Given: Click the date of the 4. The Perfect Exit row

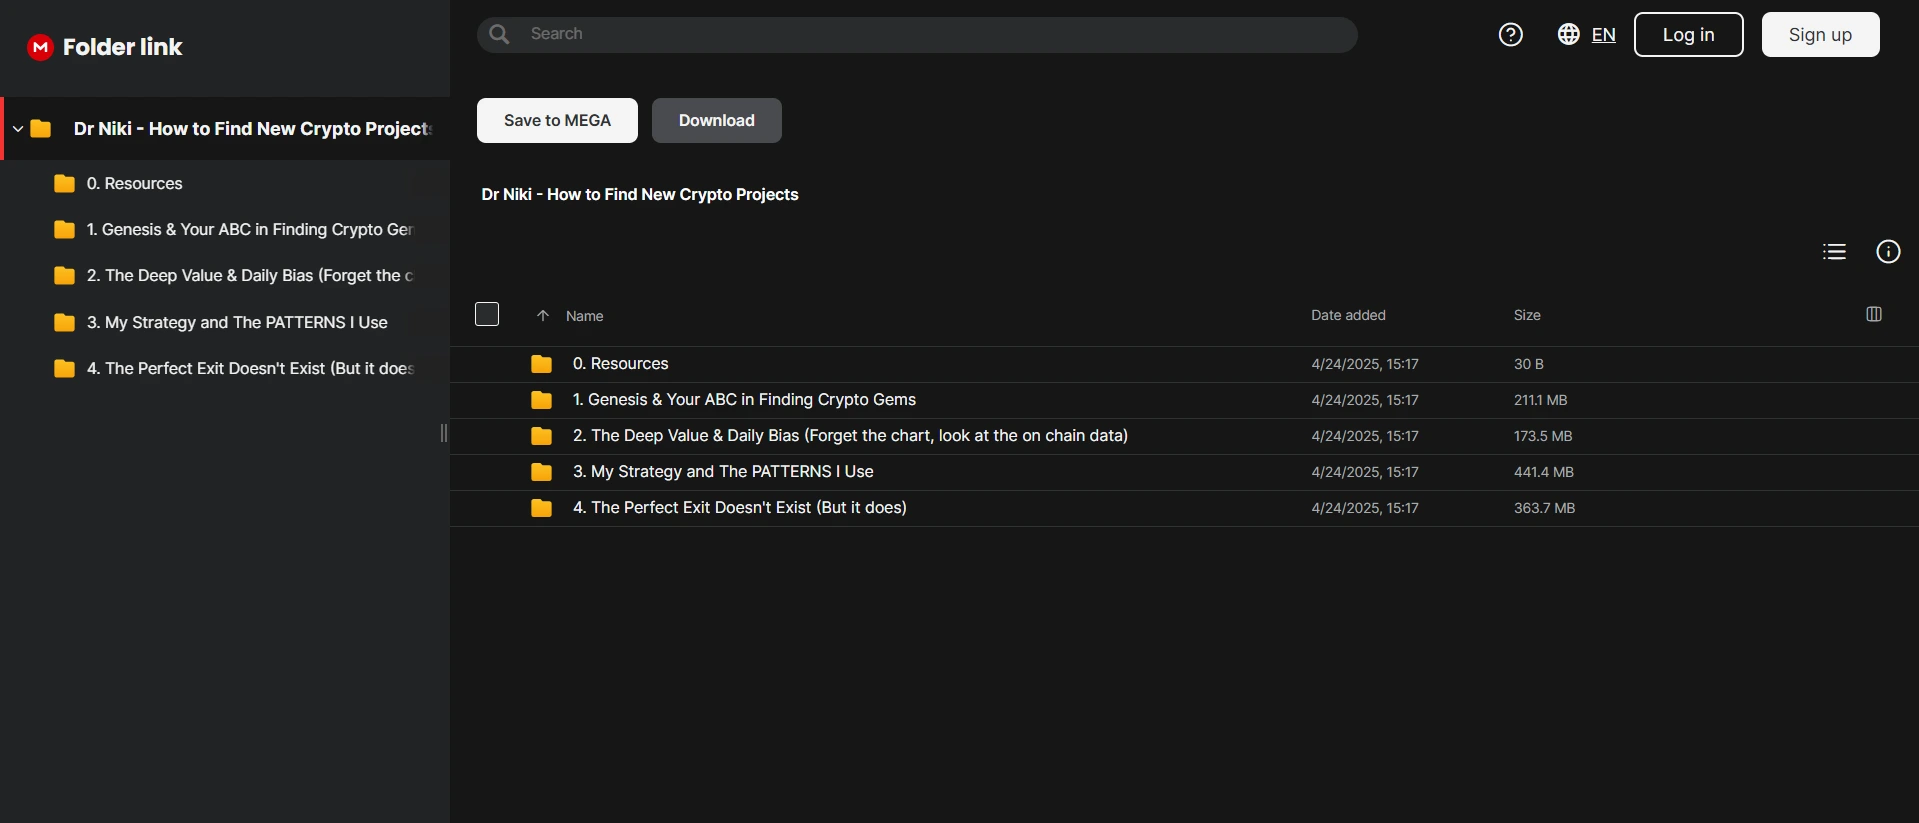Looking at the screenshot, I should pos(1365,508).
